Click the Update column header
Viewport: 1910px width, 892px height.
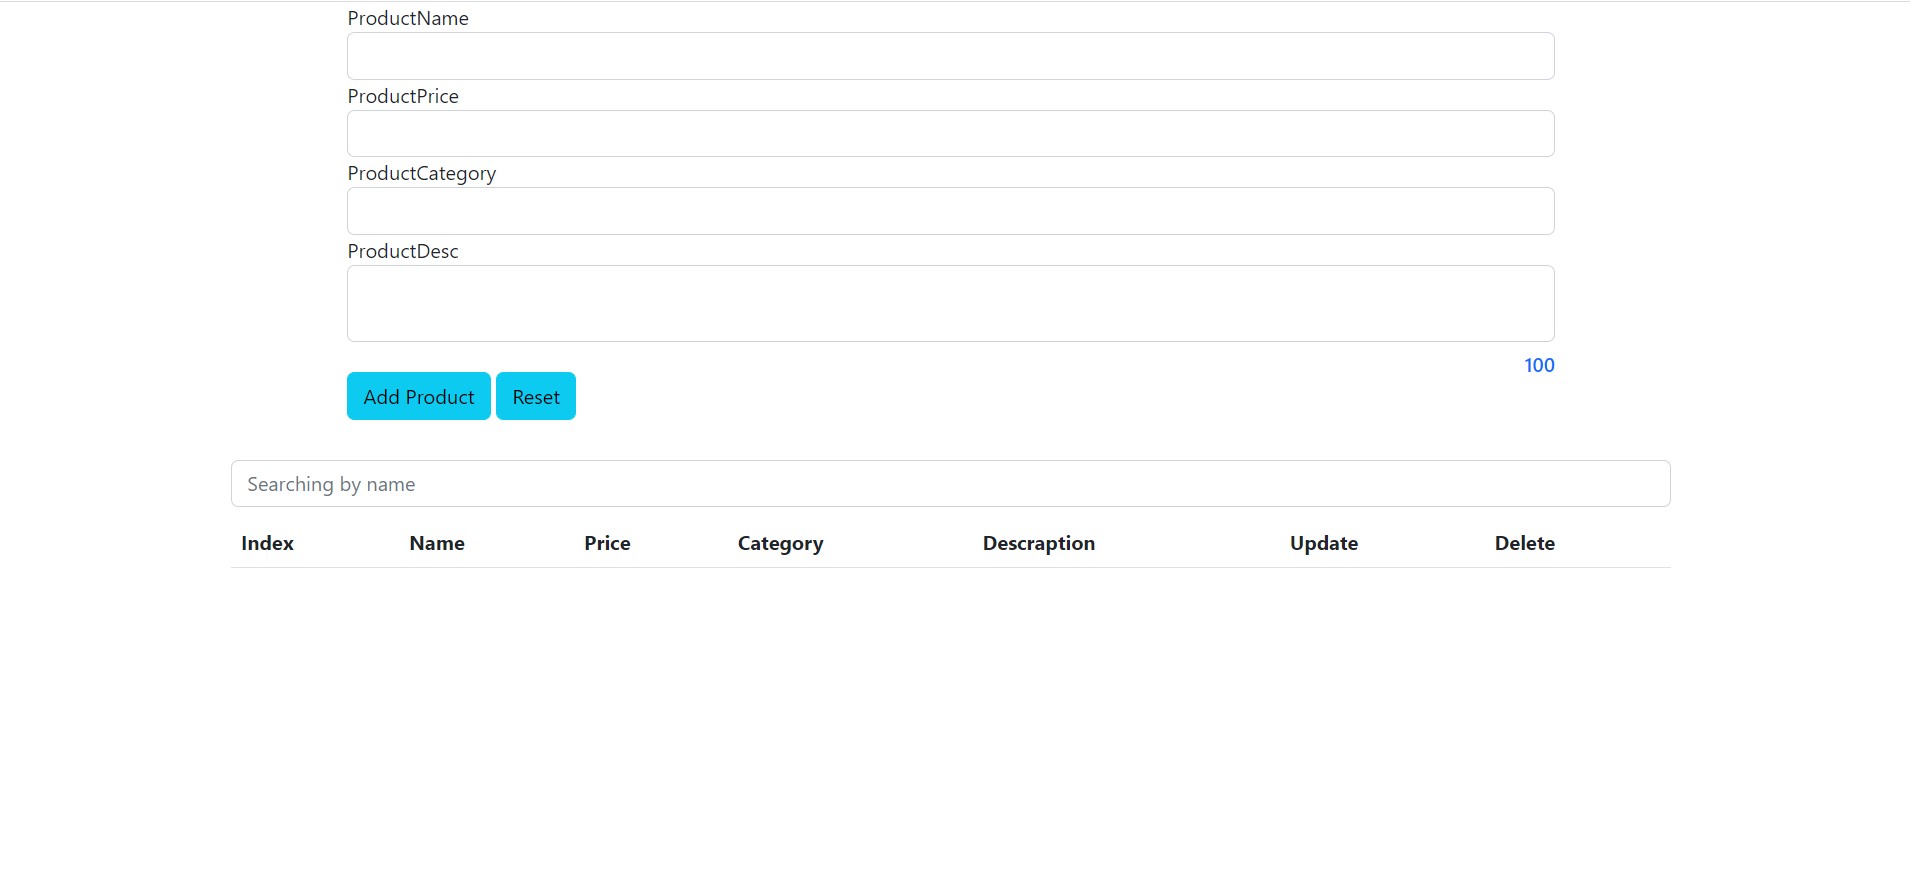(1323, 543)
